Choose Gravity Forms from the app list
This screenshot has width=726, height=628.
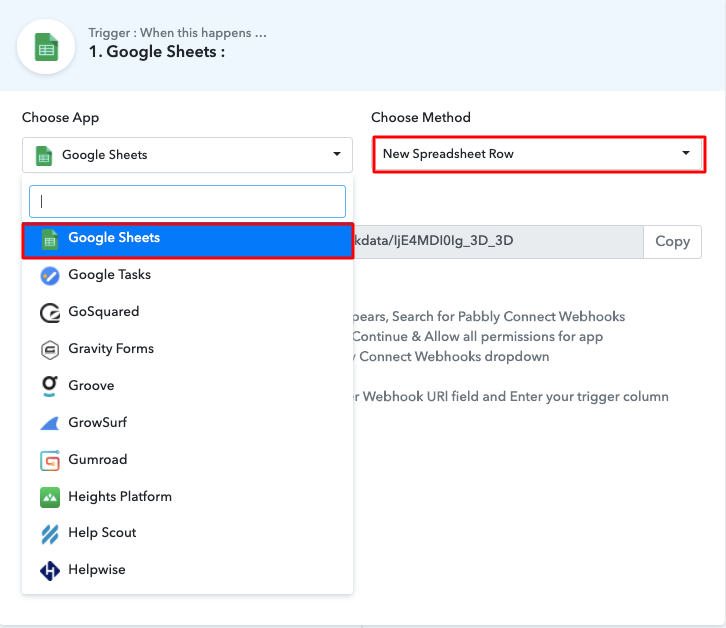pos(188,349)
